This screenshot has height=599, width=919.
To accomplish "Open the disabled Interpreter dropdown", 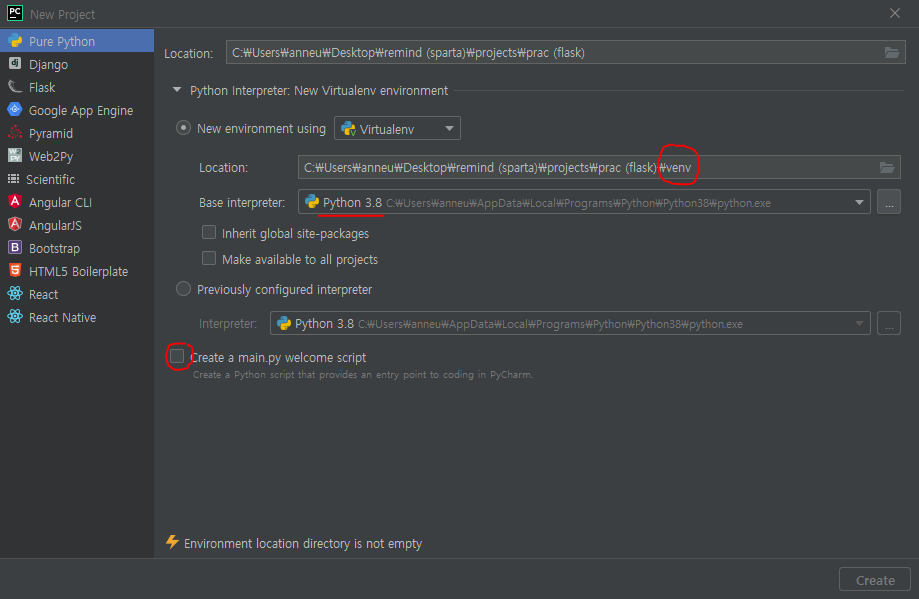I will coord(570,324).
